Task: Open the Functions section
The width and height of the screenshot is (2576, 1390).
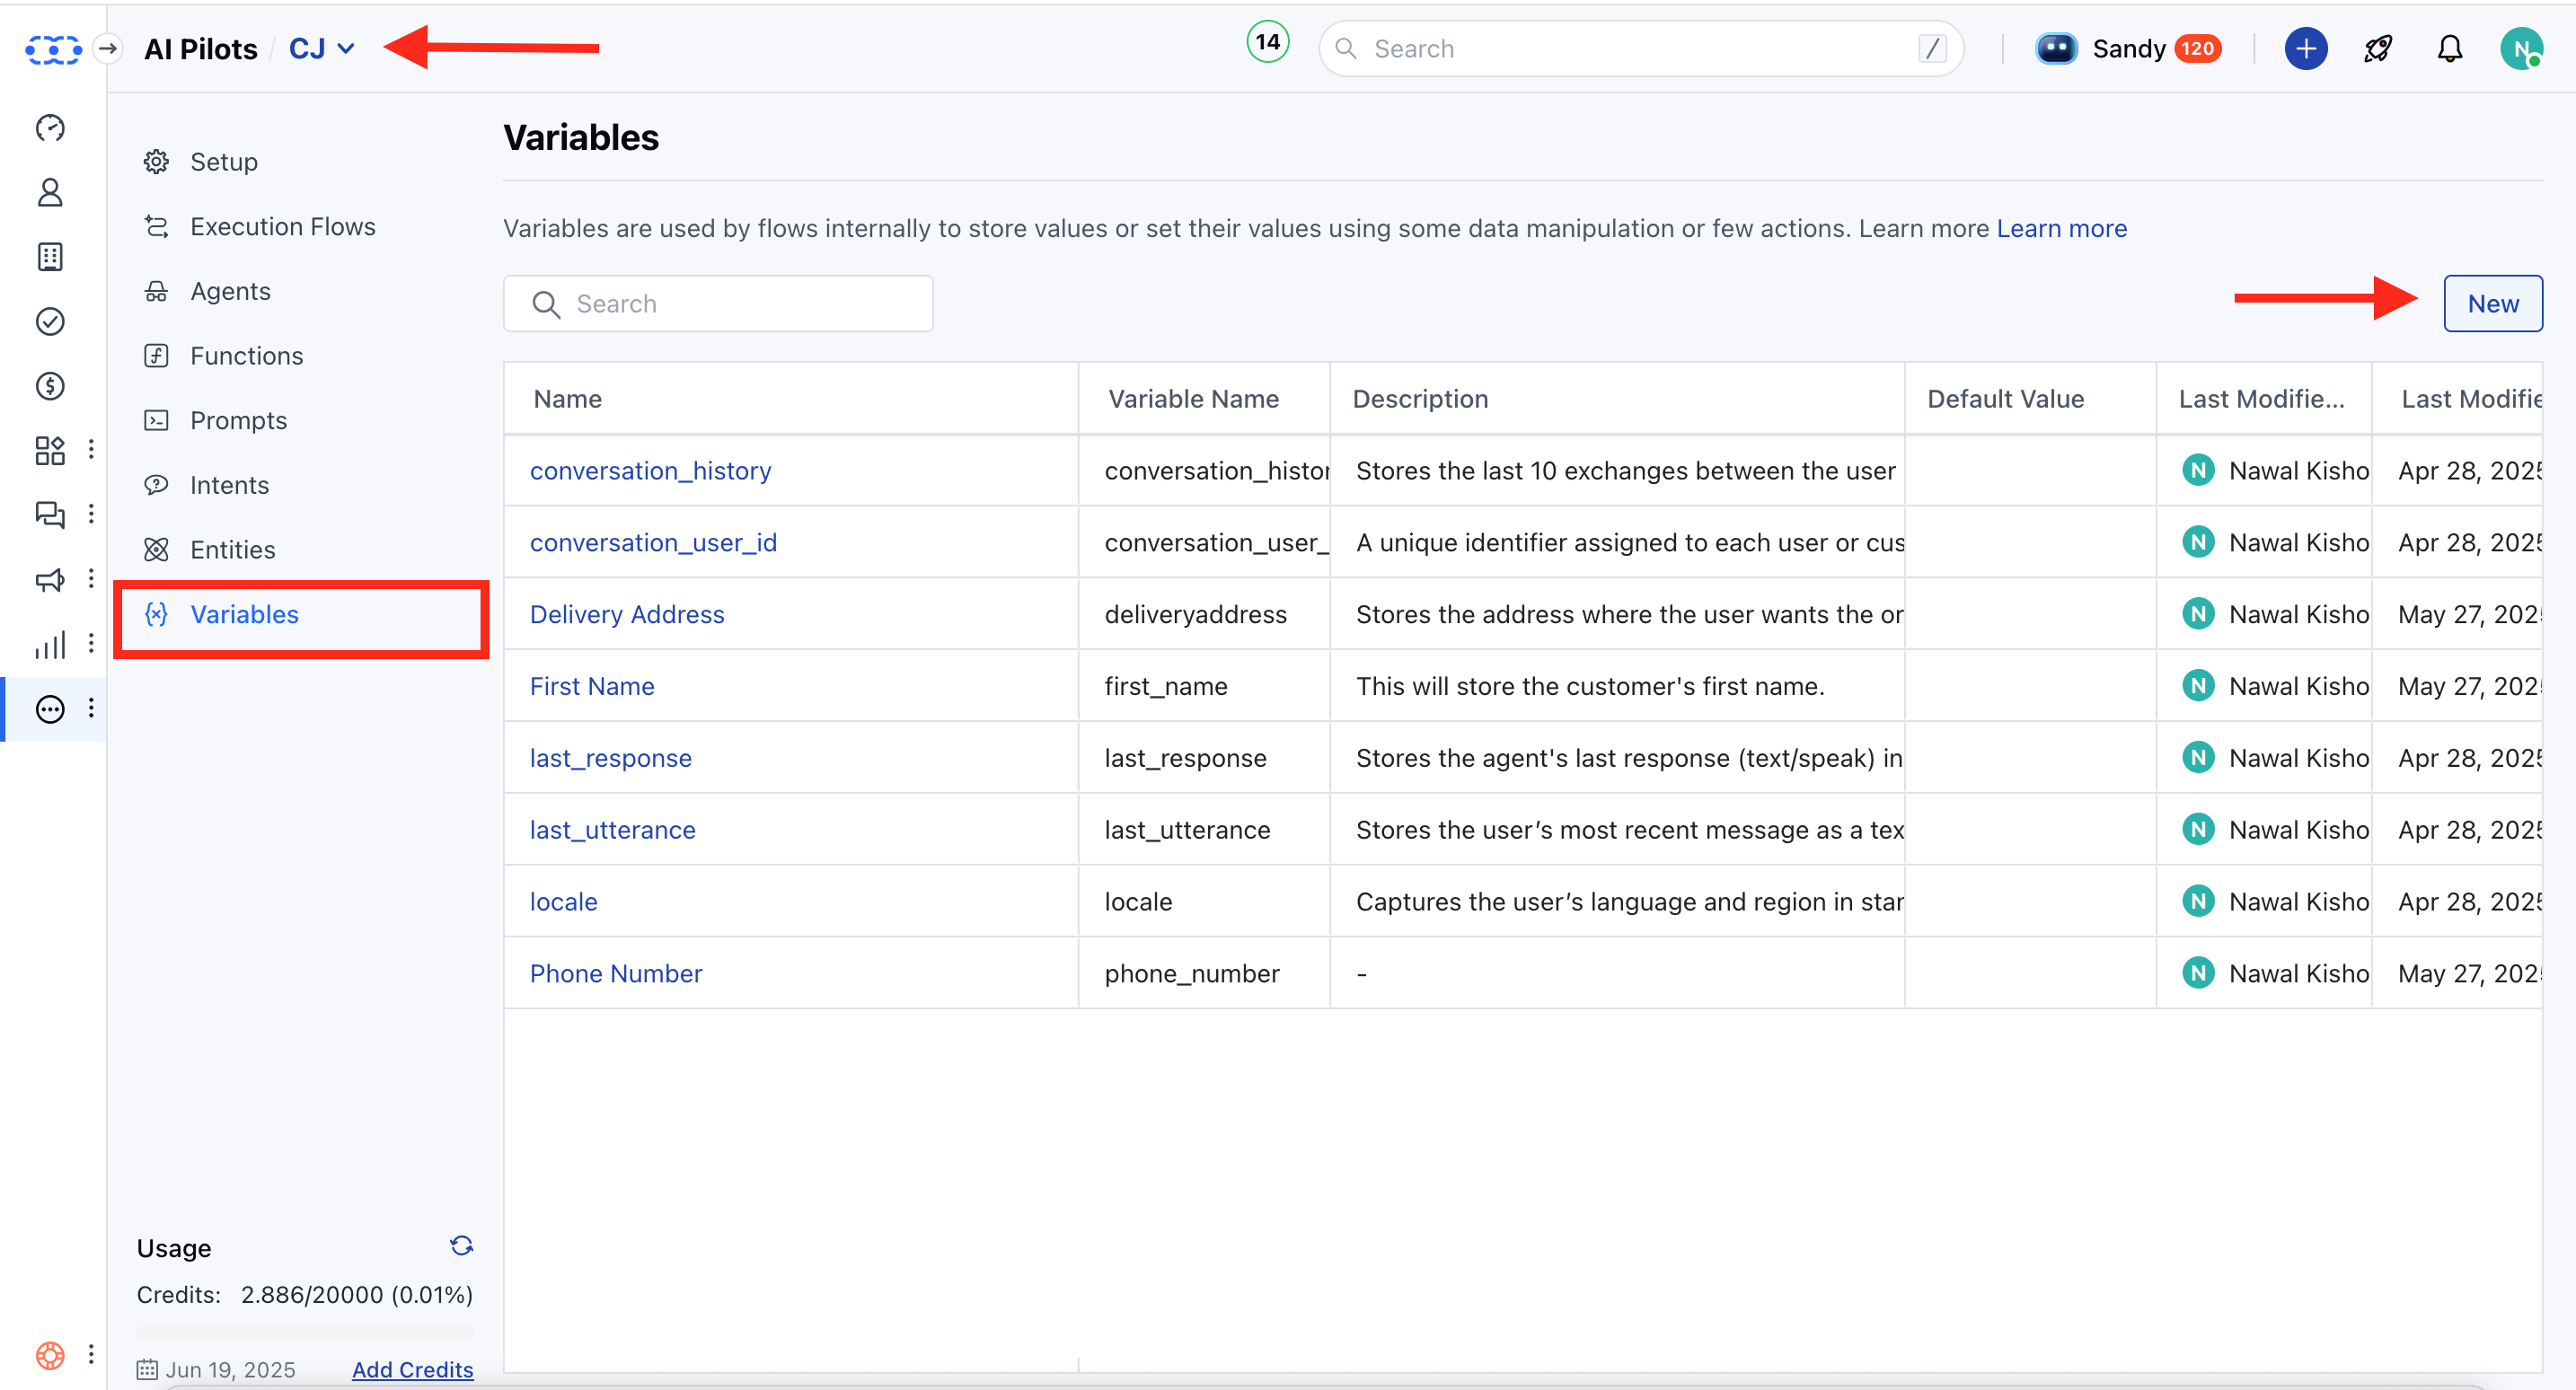Action: point(246,356)
